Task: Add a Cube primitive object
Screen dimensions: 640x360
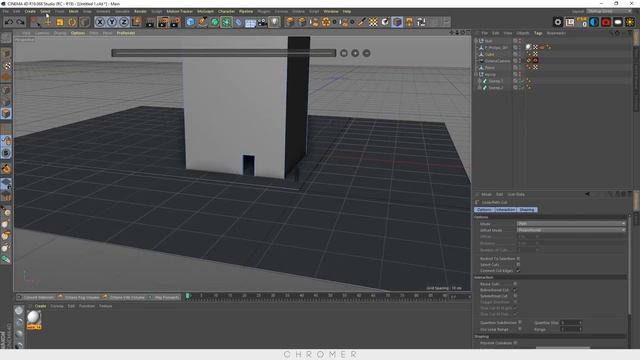Action: [x=190, y=22]
